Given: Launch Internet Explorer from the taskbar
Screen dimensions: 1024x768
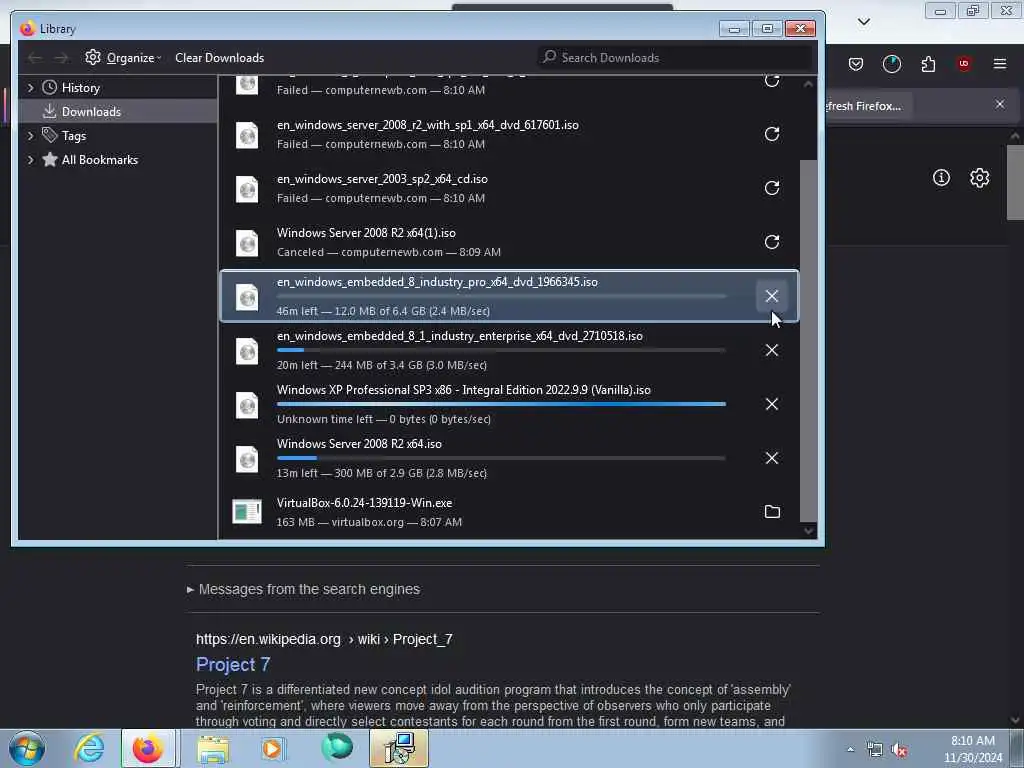Looking at the screenshot, I should [89, 748].
